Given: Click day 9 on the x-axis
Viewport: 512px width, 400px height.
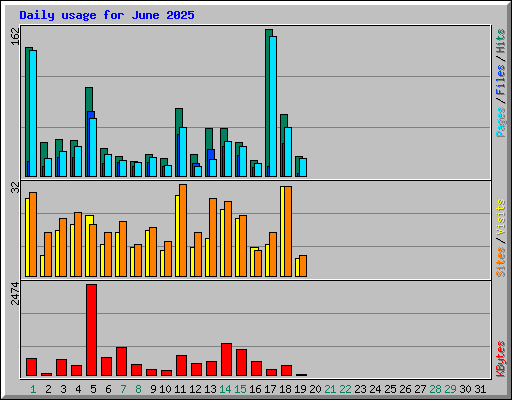Looking at the screenshot, I should coord(153,389).
